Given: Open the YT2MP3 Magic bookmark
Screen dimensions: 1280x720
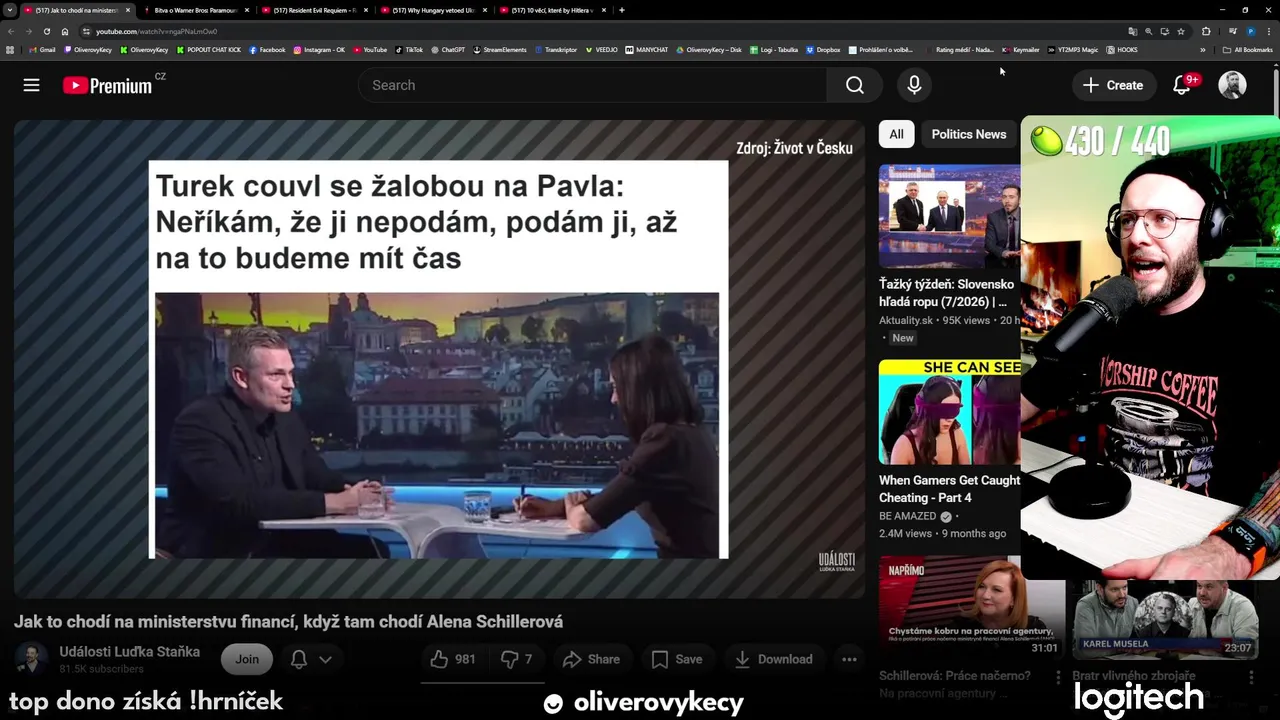Looking at the screenshot, I should 1072,49.
